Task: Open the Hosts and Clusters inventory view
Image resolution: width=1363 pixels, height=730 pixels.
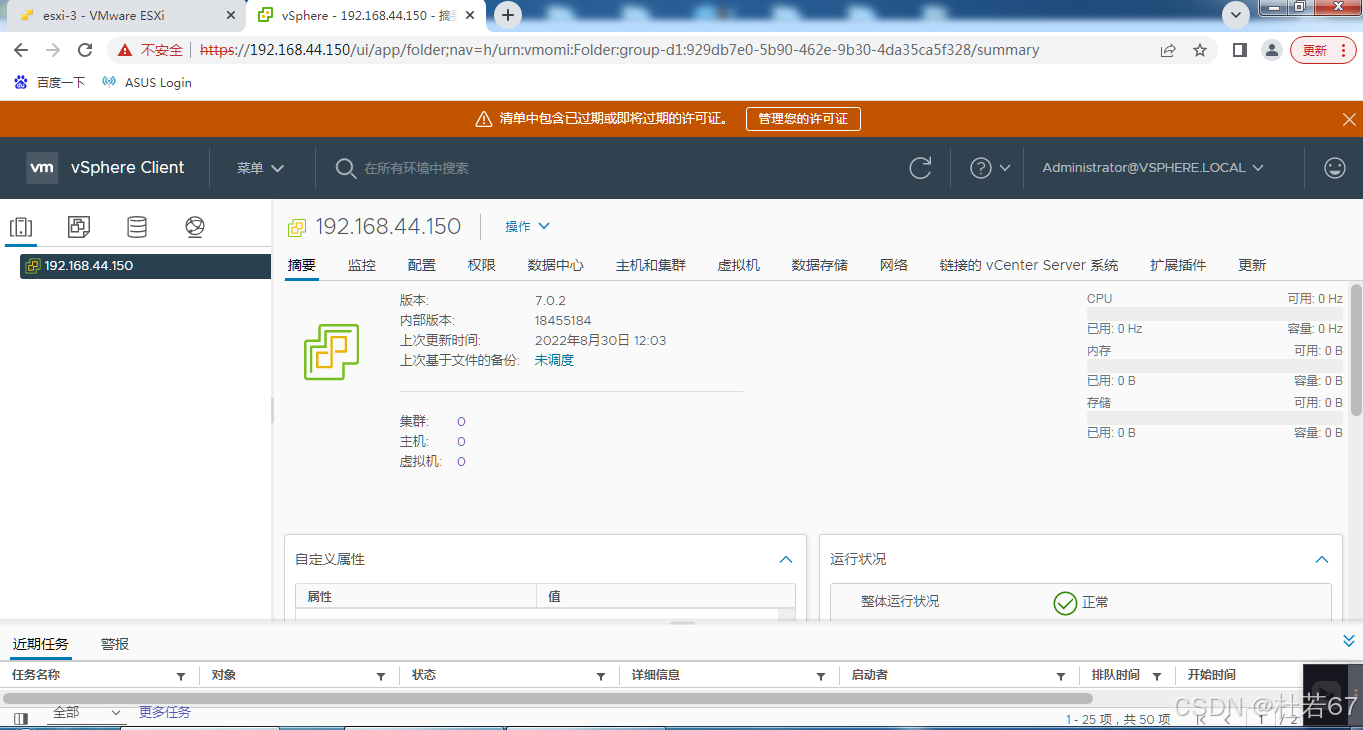Action: point(21,227)
